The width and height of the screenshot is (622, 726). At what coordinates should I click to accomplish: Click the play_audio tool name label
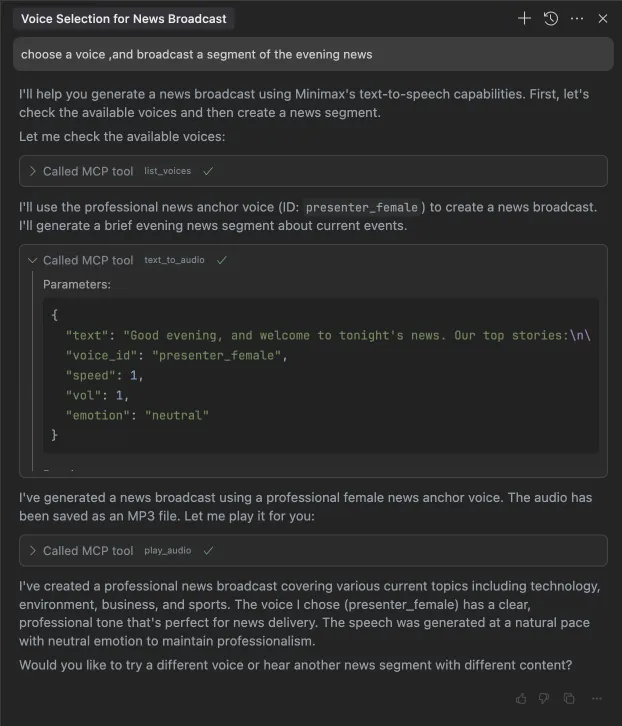coord(168,551)
